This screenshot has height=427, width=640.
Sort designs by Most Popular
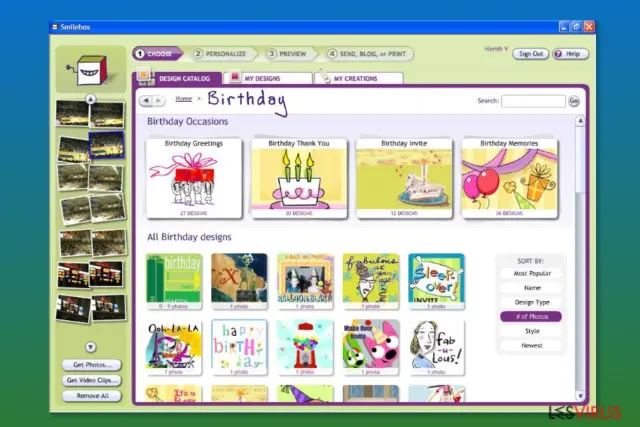pos(531,274)
